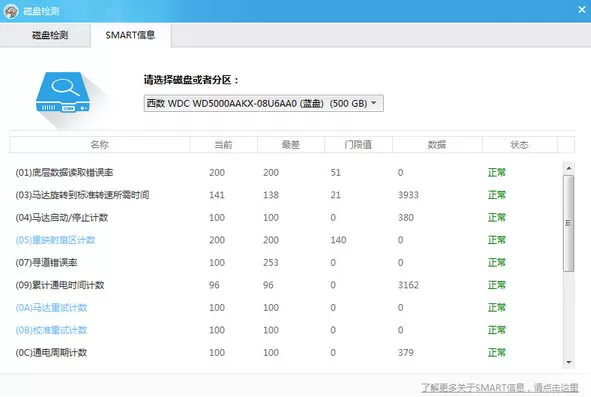Click the 请选择磁盘或者分区 label

tap(191, 80)
